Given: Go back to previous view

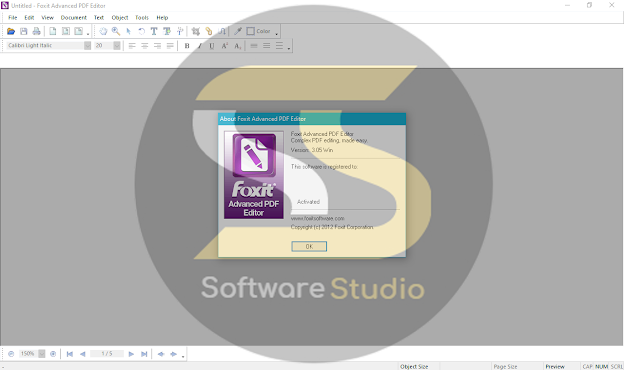Looking at the screenshot, I should click(x=161, y=354).
